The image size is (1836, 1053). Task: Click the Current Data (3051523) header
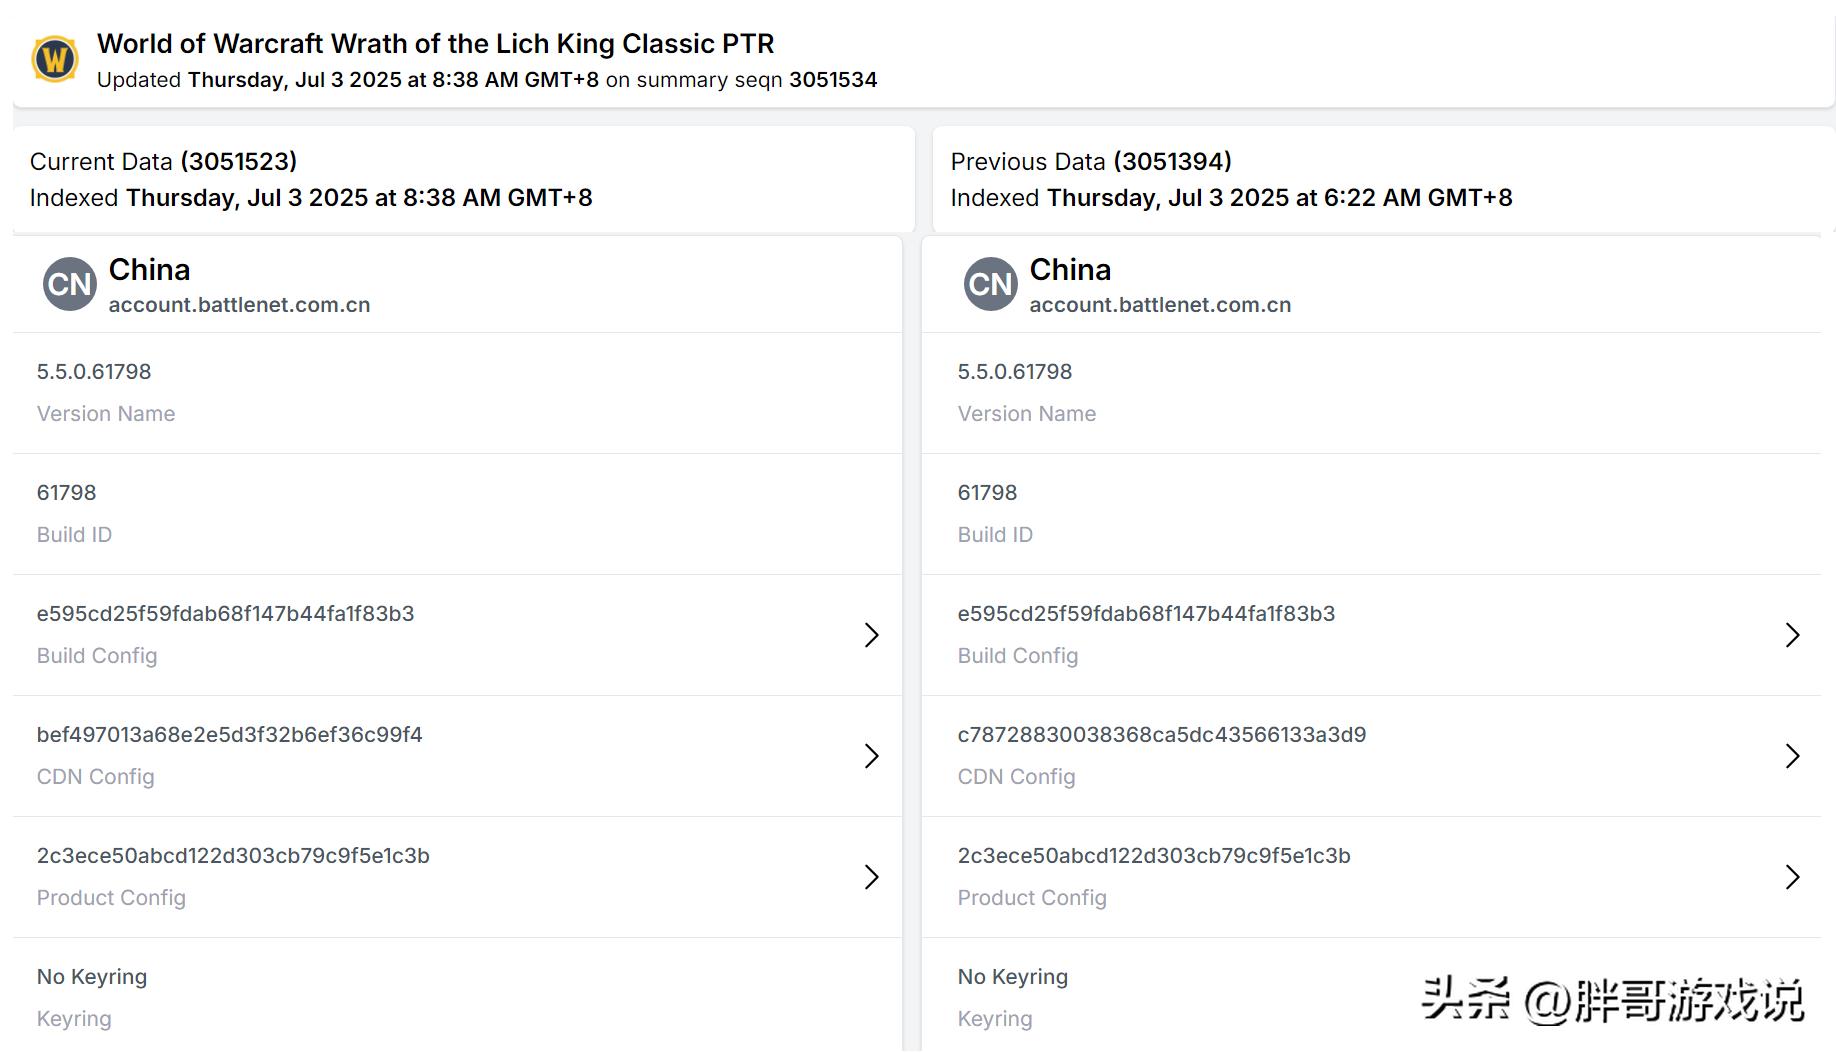point(163,162)
